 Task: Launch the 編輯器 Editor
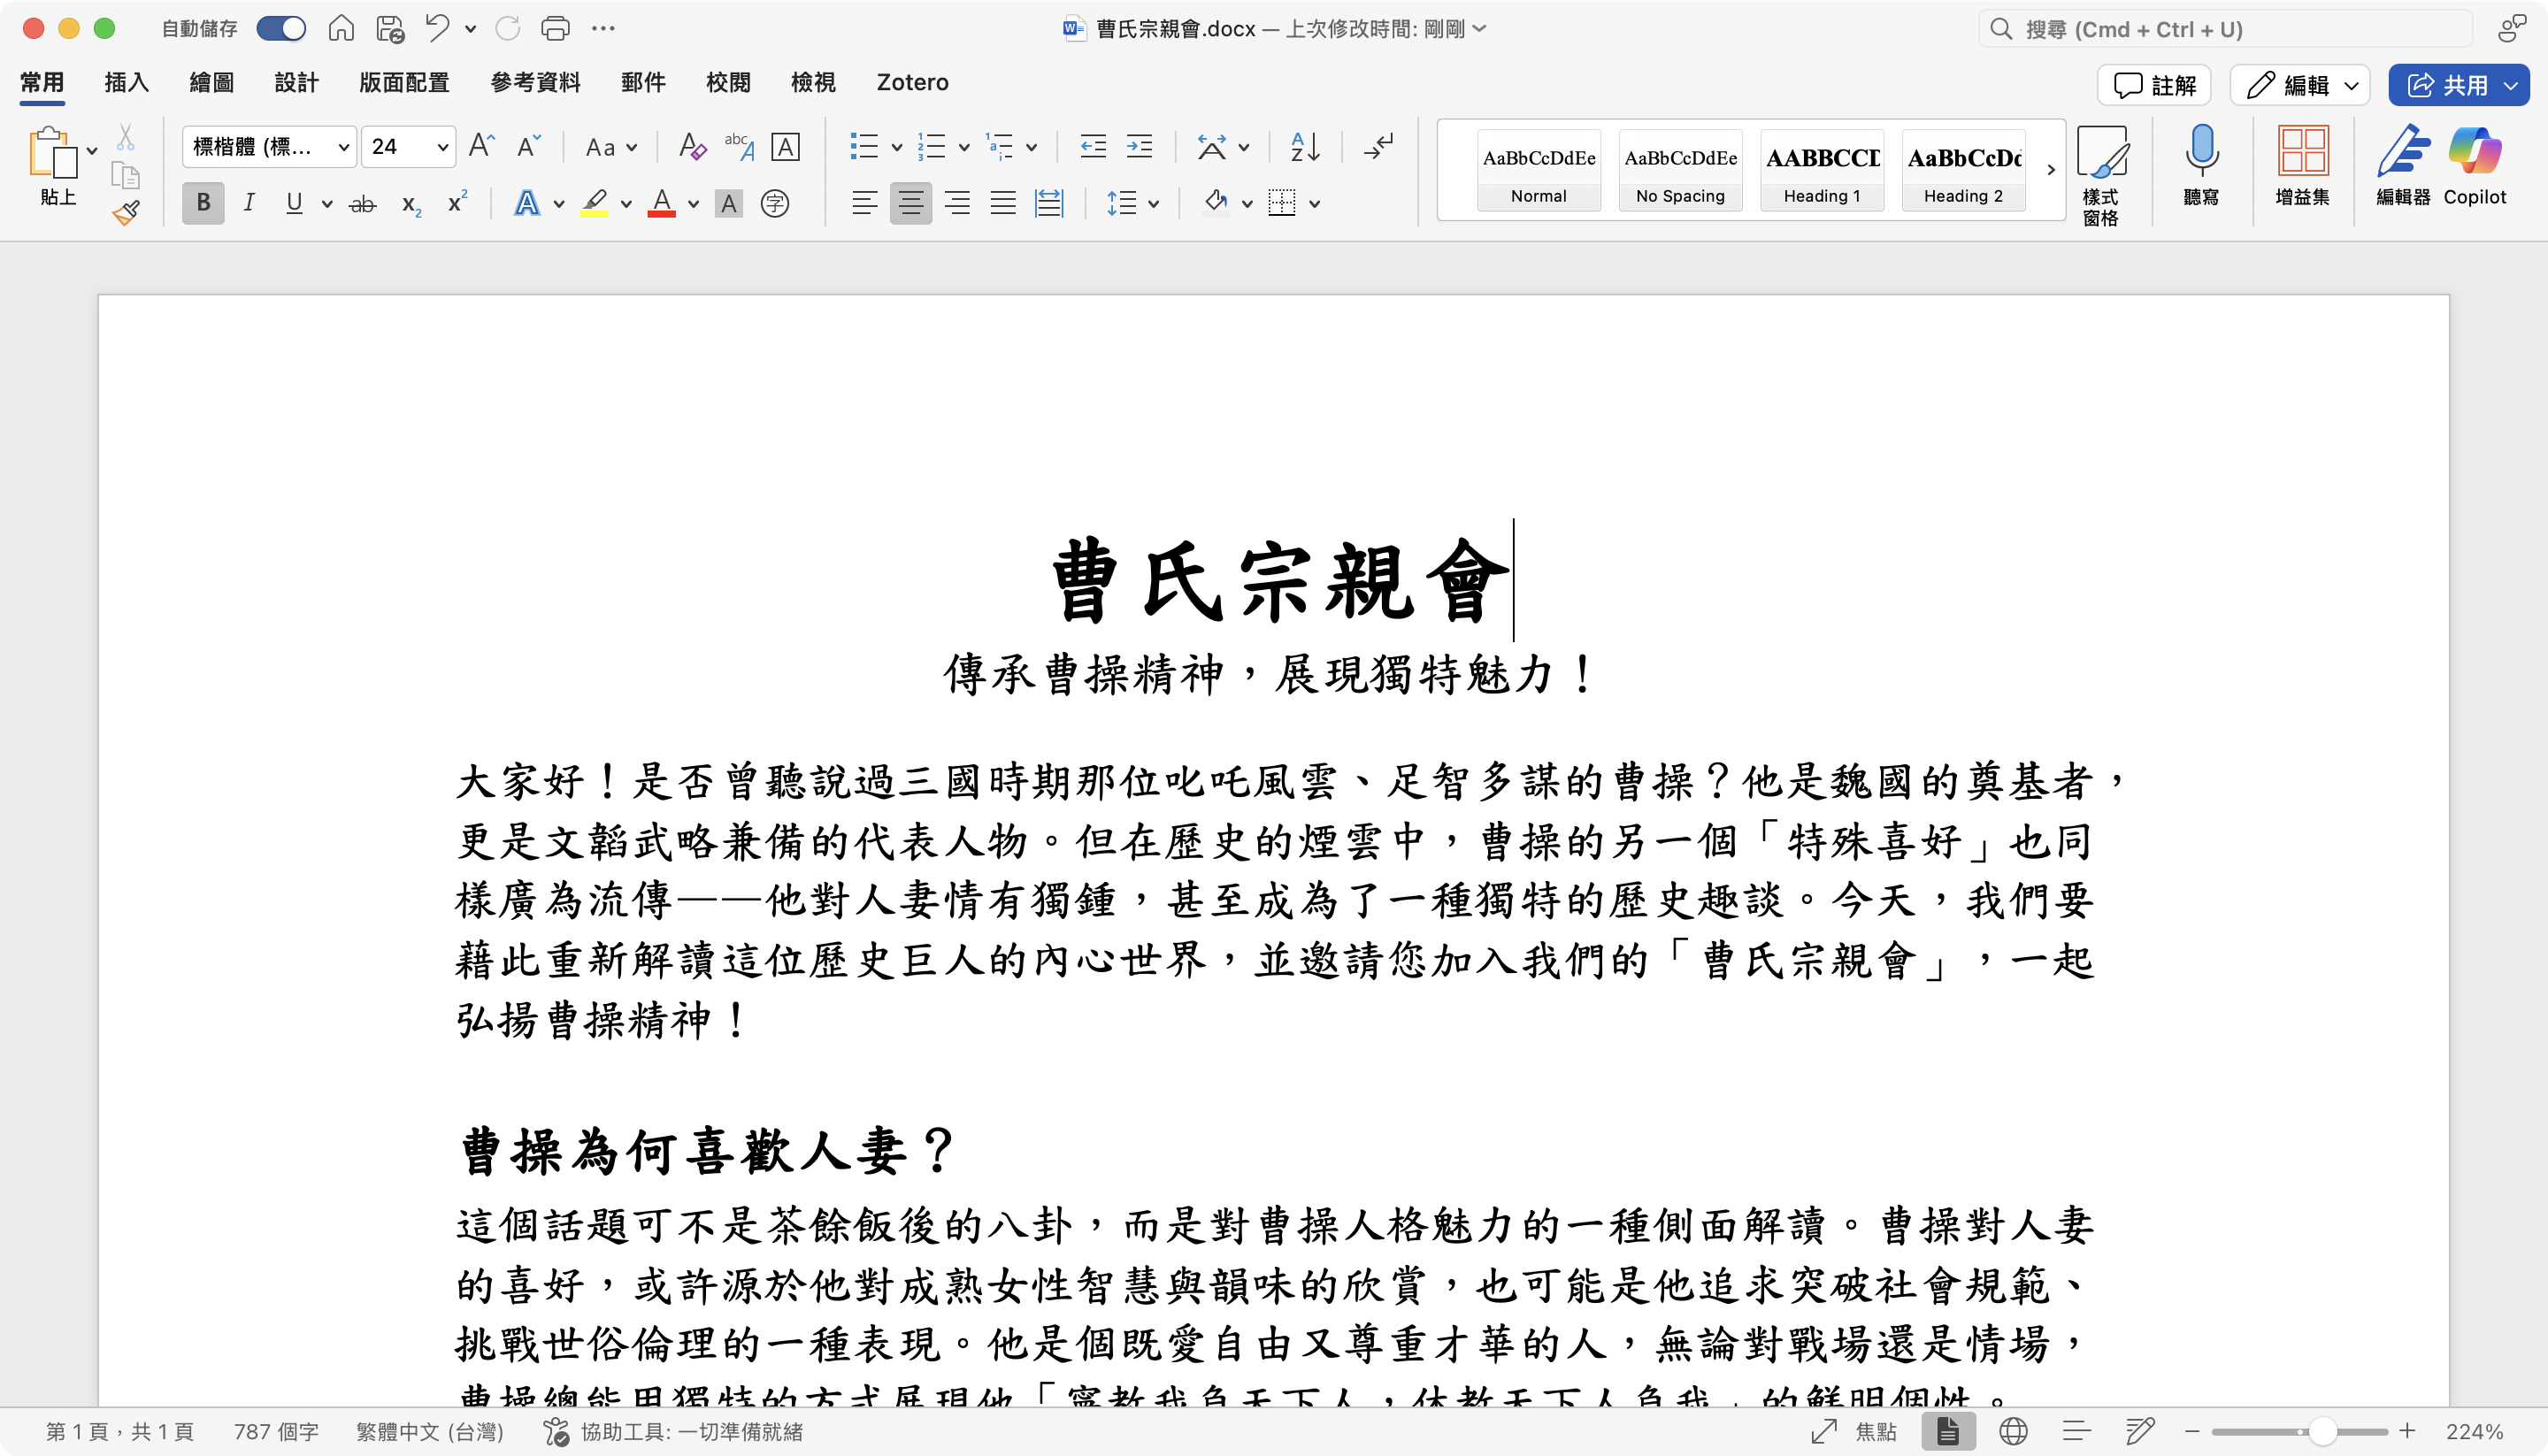tap(2404, 165)
